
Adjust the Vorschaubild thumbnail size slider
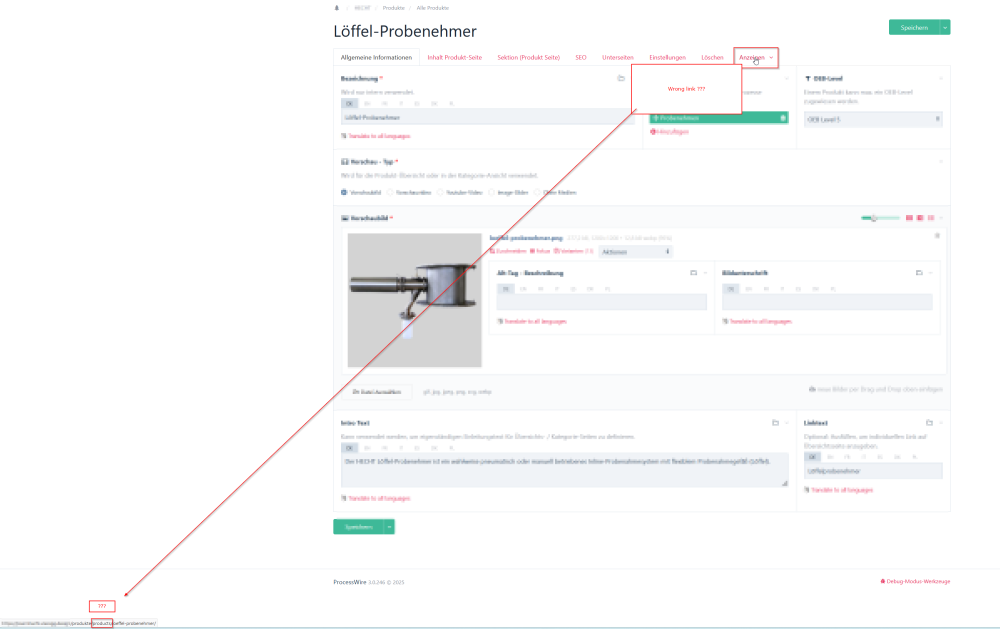(873, 217)
